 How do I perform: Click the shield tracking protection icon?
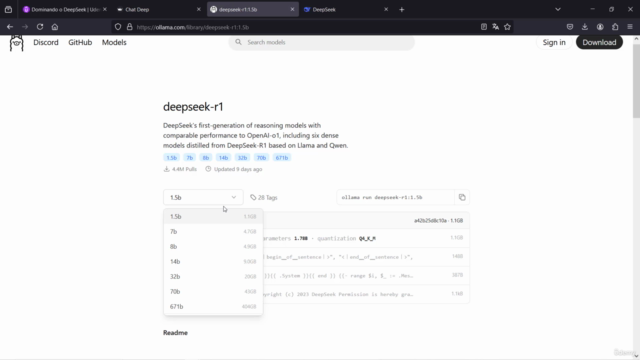118,27
